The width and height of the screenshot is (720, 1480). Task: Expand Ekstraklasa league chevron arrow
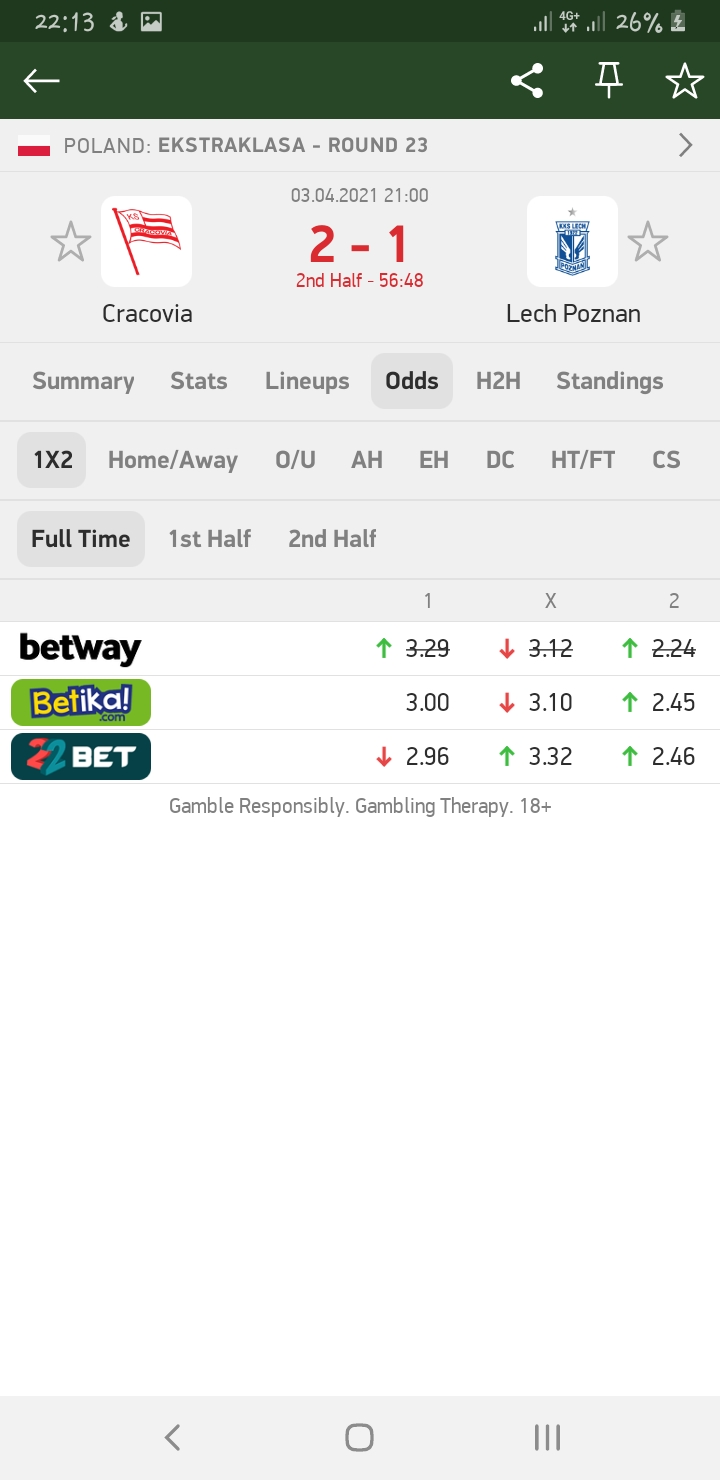click(x=686, y=146)
